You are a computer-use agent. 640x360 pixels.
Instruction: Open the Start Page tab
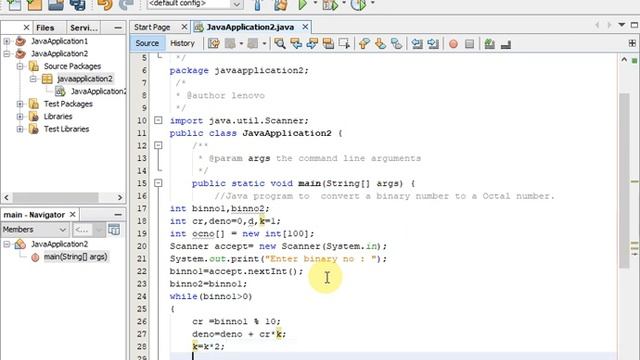point(152,27)
